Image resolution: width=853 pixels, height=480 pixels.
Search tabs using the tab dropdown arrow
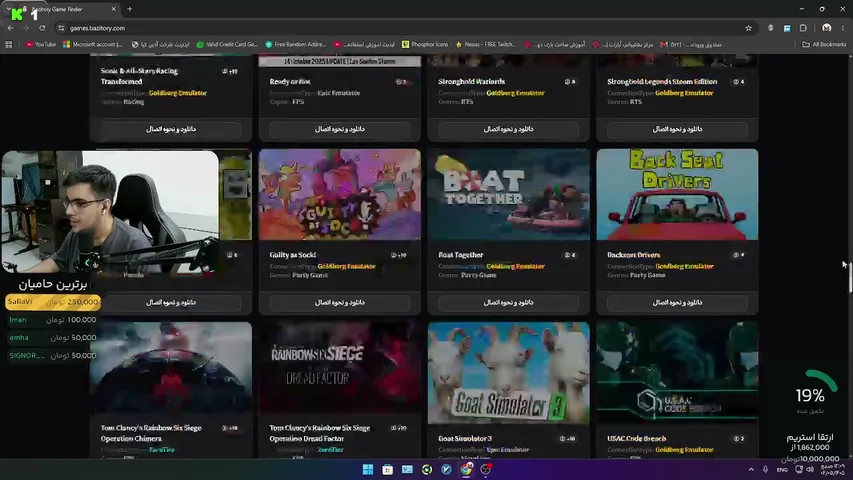coord(9,9)
